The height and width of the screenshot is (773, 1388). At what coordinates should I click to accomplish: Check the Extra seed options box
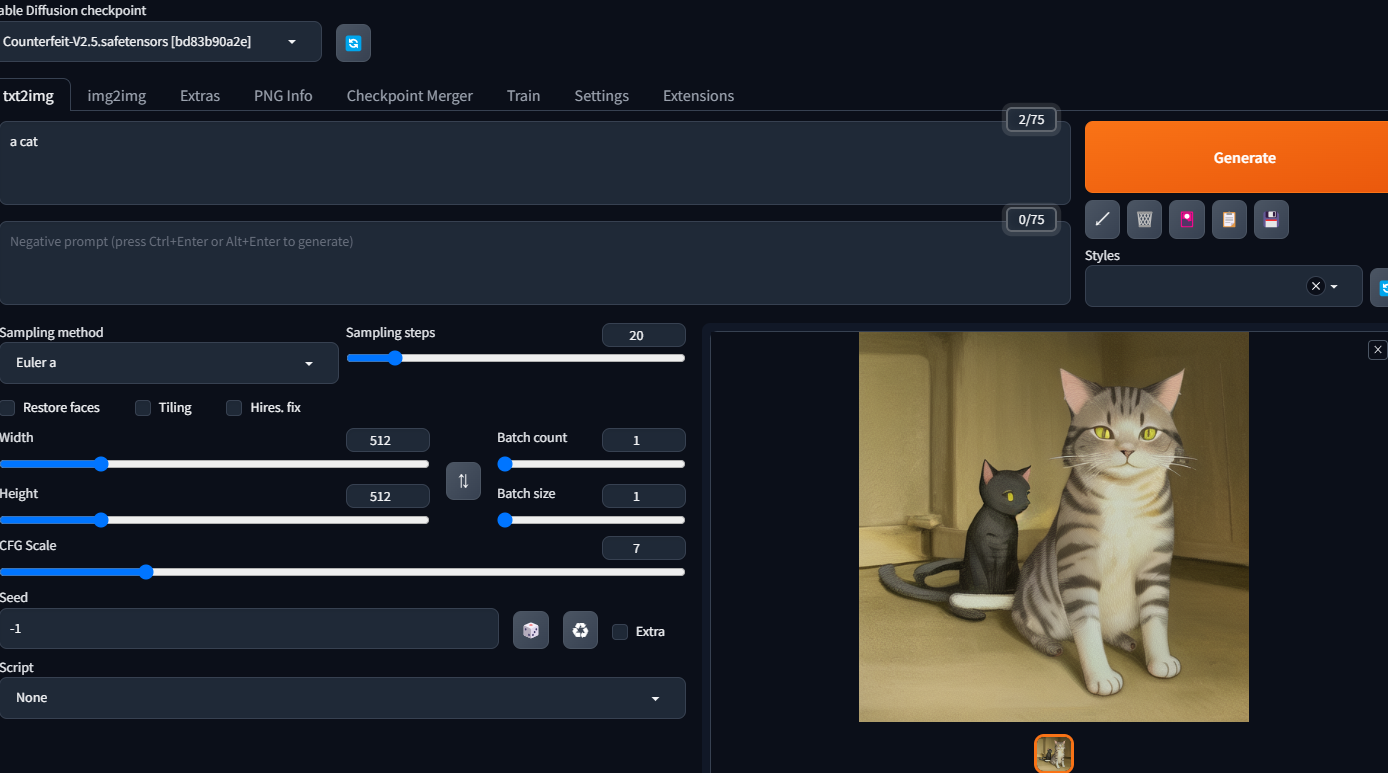[x=620, y=631]
